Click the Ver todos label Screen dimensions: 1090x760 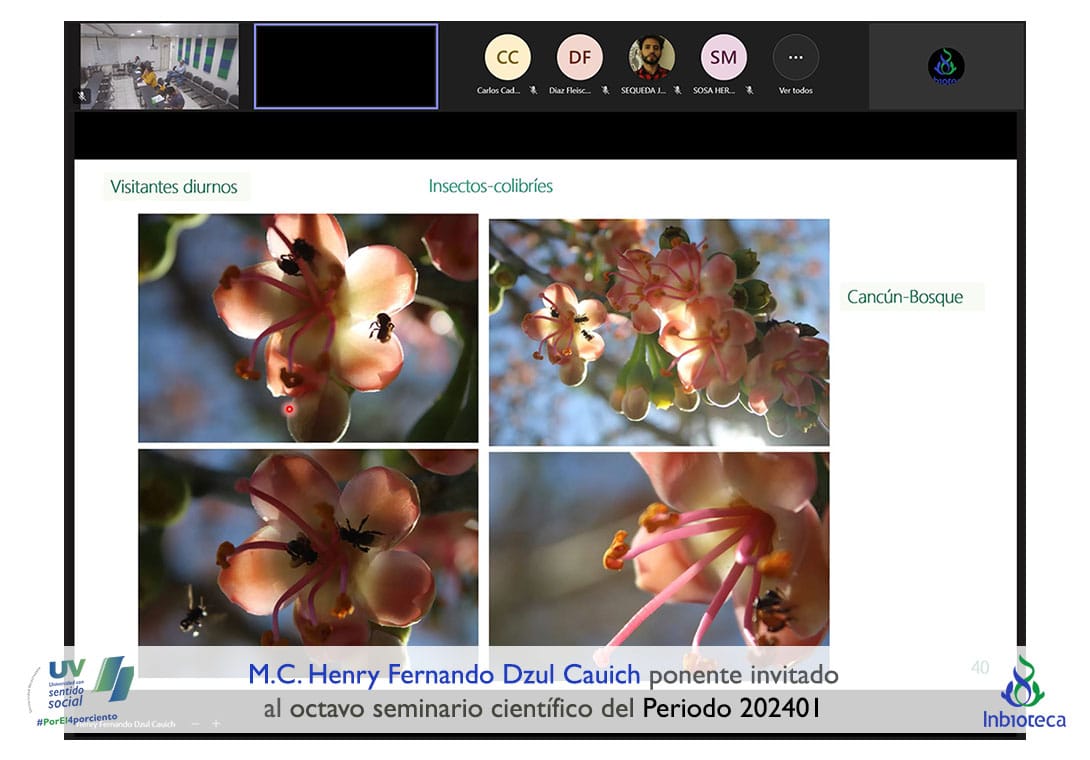[795, 90]
